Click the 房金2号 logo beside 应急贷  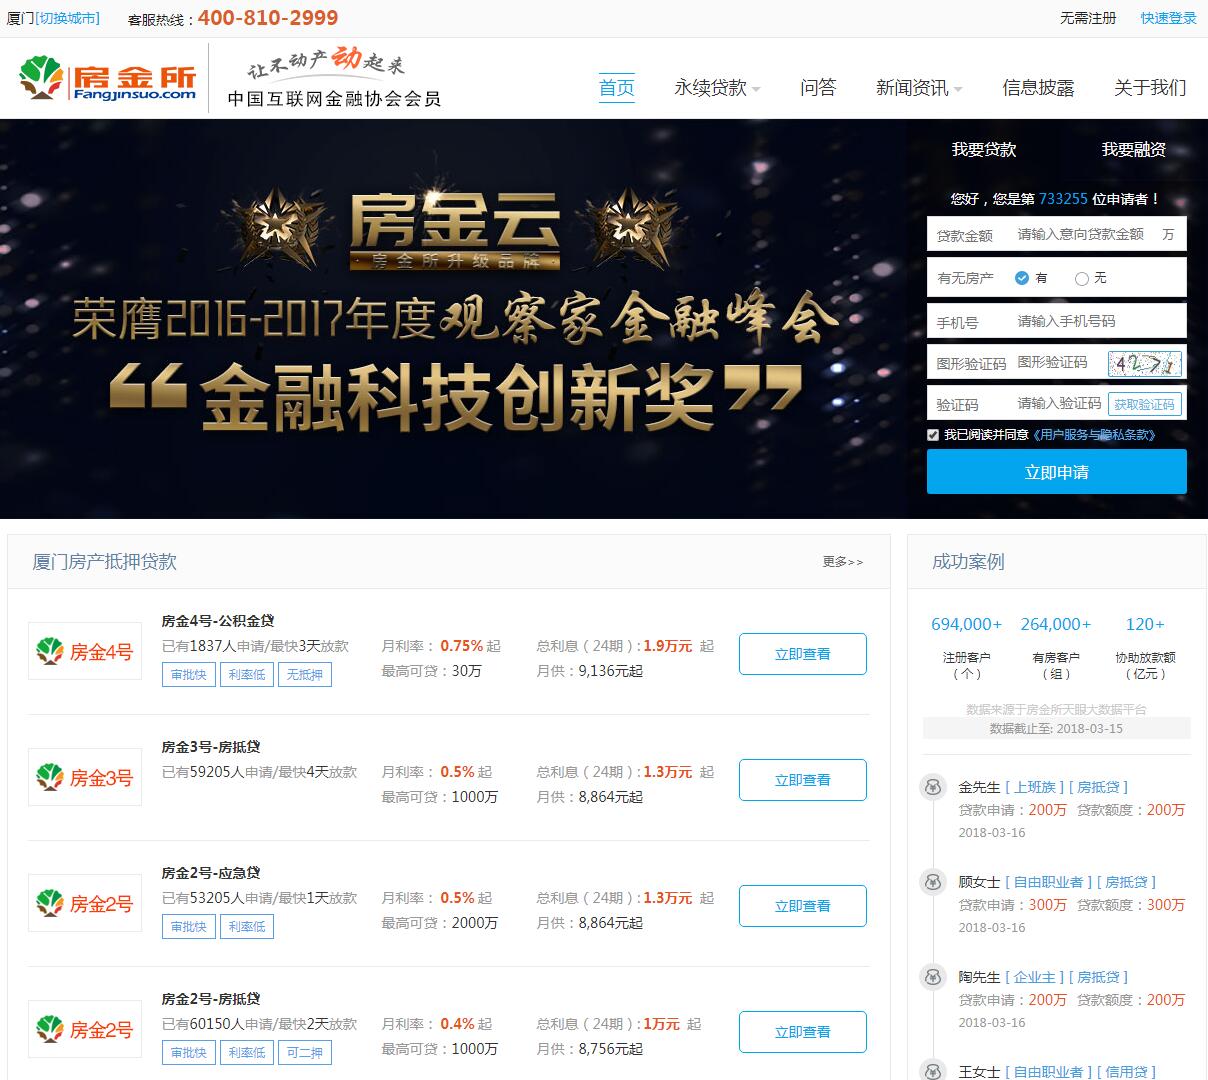[85, 904]
